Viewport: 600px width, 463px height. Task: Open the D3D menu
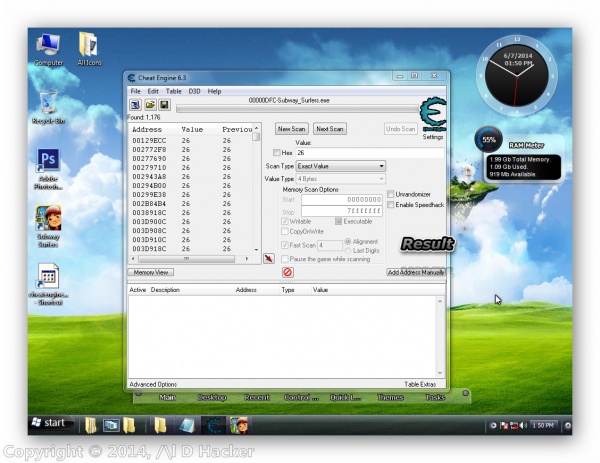click(193, 91)
